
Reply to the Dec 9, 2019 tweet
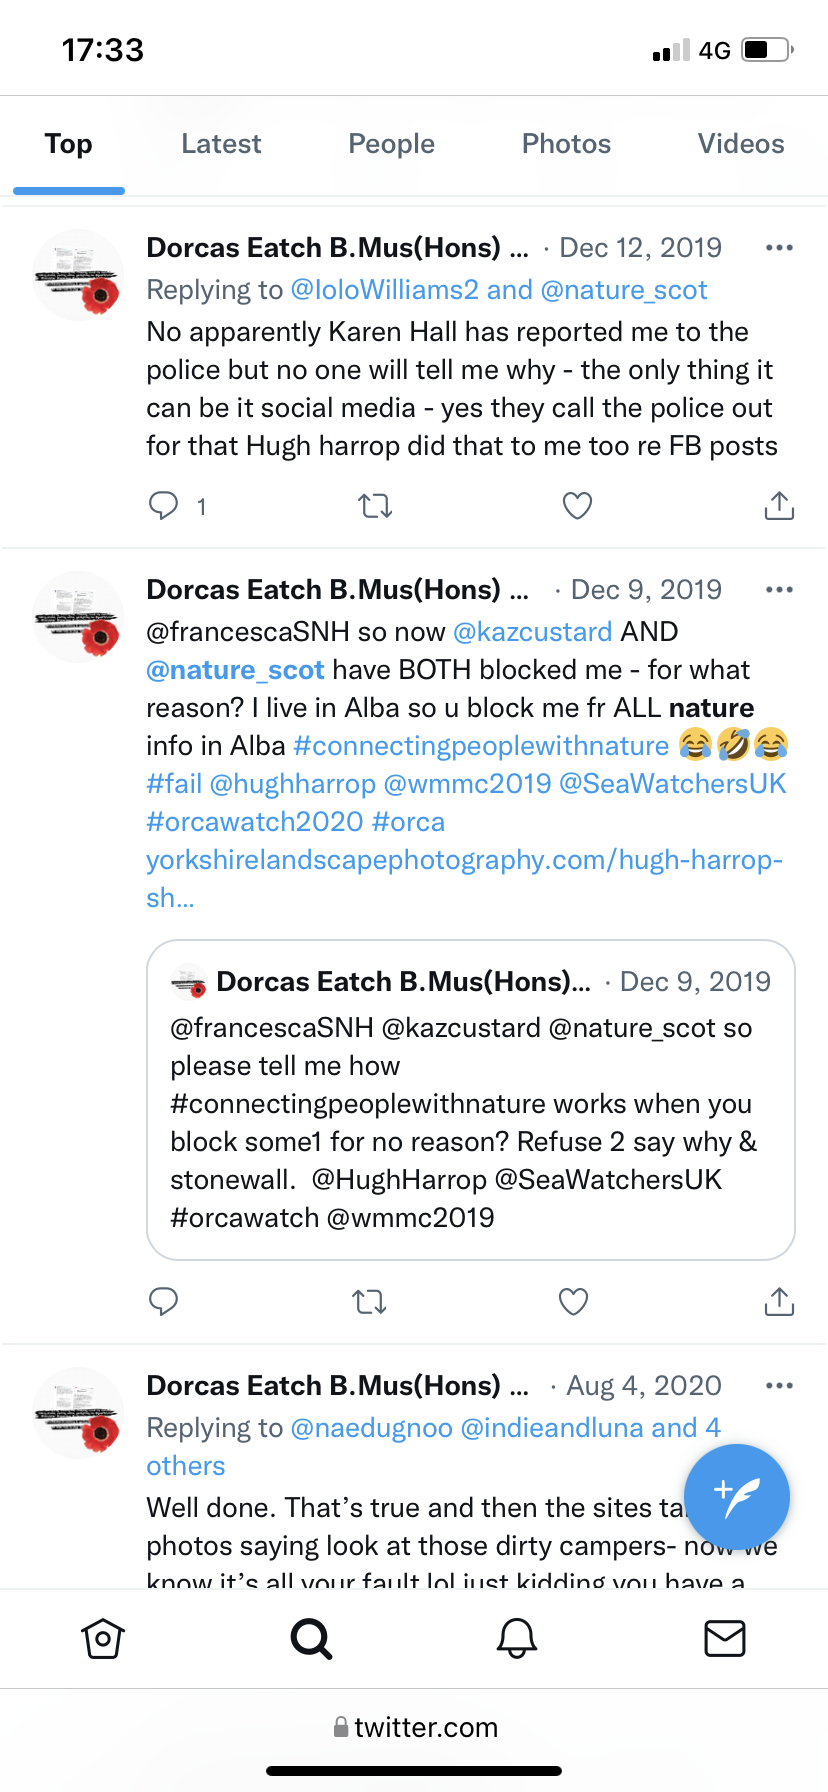163,1302
